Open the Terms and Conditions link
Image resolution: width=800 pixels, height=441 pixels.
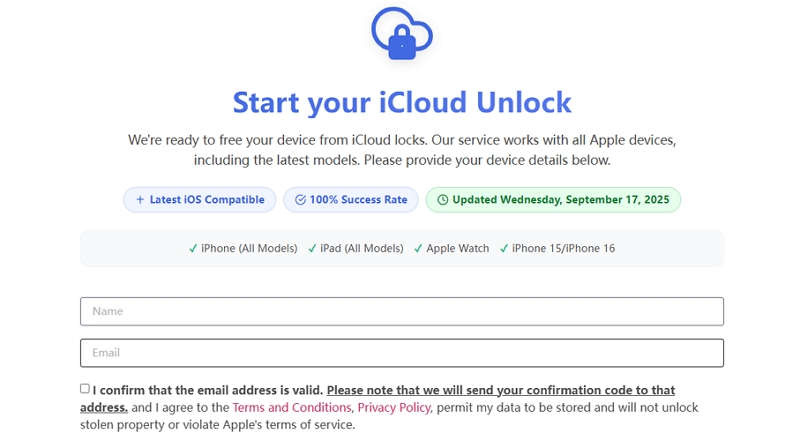point(292,407)
